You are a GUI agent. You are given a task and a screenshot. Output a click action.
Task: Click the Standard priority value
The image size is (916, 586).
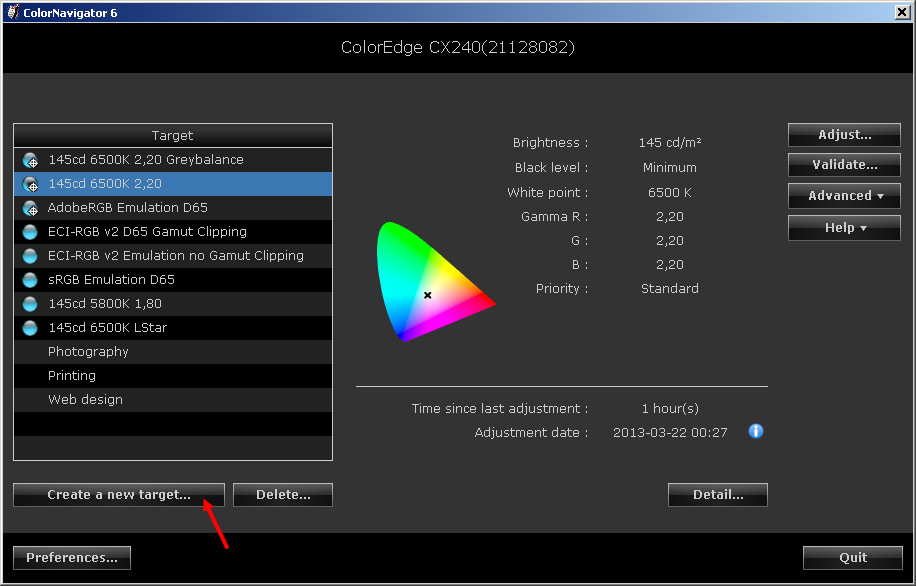click(669, 289)
